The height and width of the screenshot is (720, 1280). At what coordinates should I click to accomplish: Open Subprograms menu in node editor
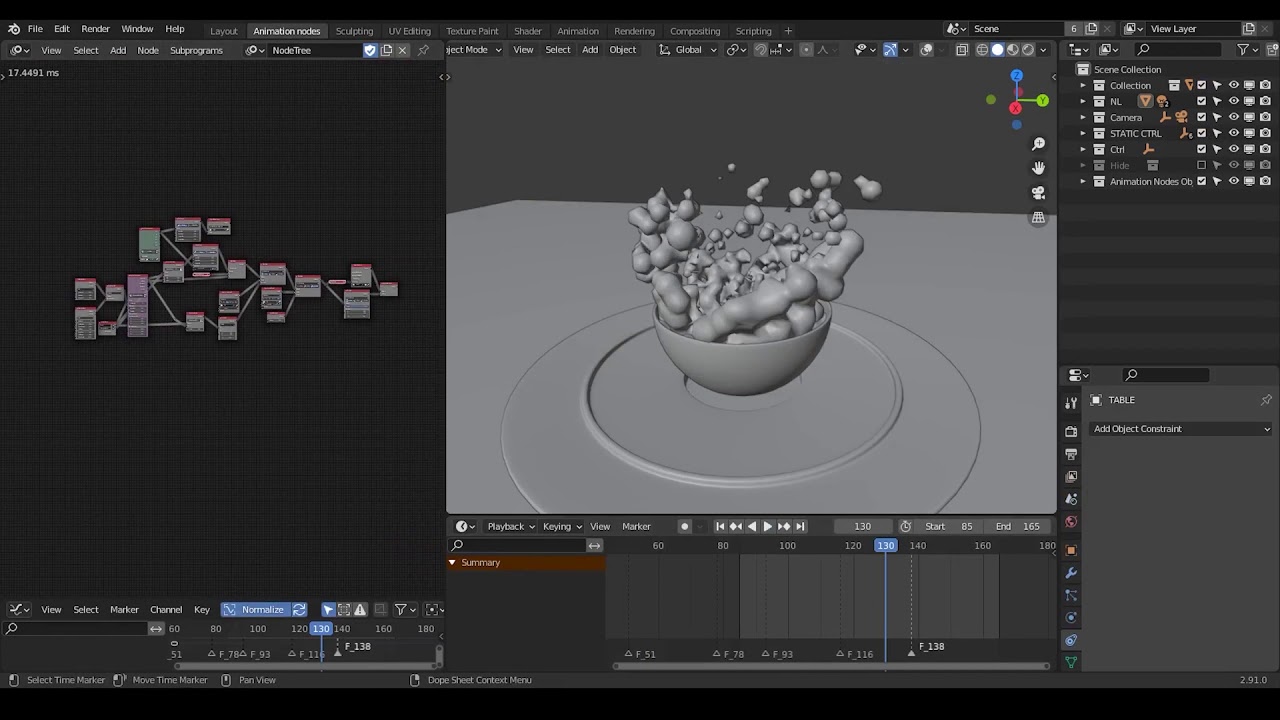[196, 50]
